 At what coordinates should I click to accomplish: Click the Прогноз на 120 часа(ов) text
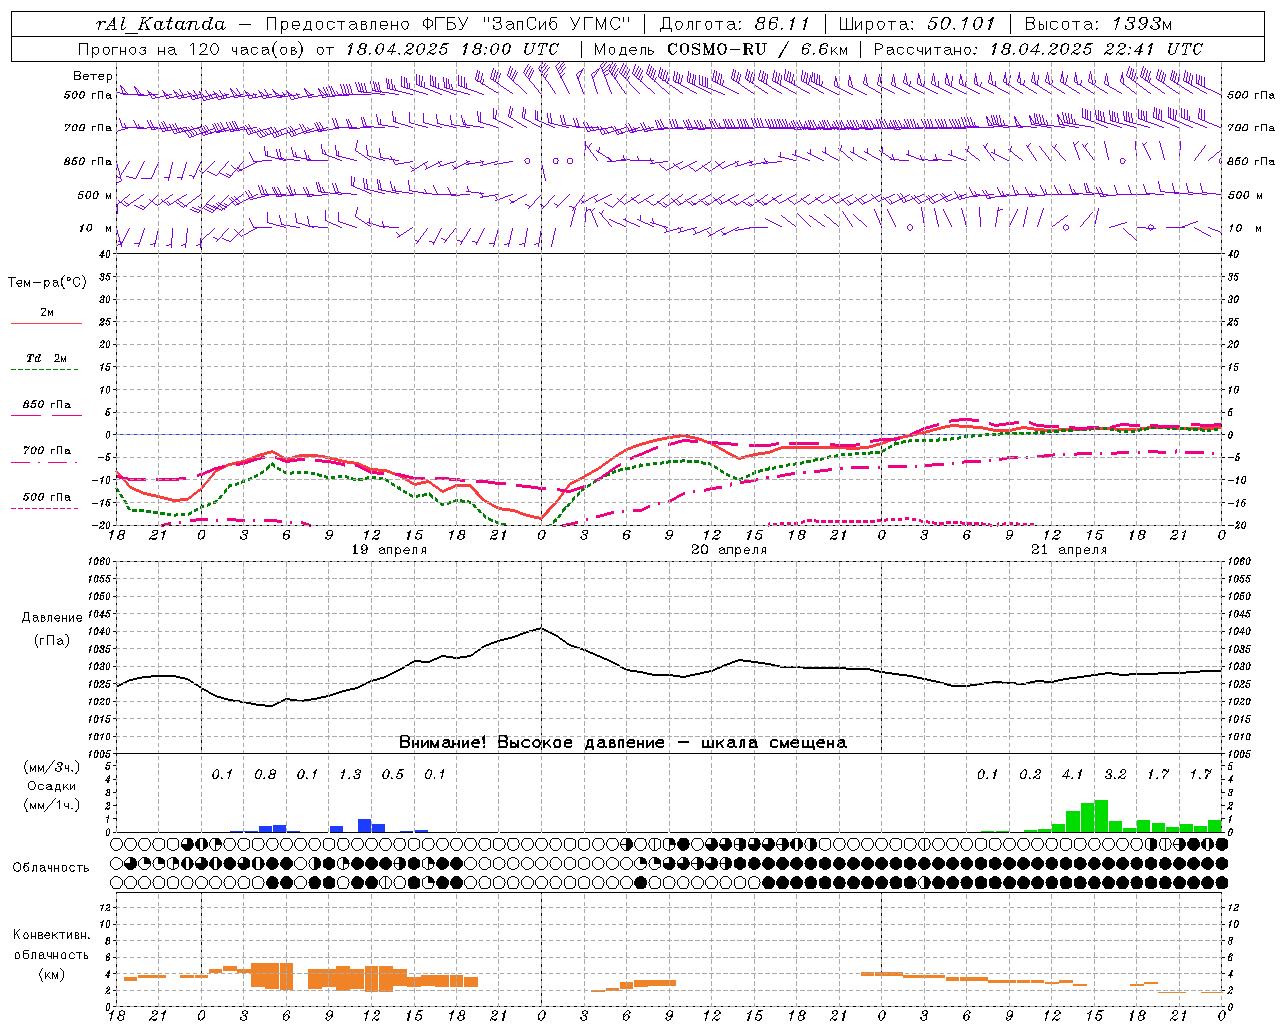tap(192, 49)
